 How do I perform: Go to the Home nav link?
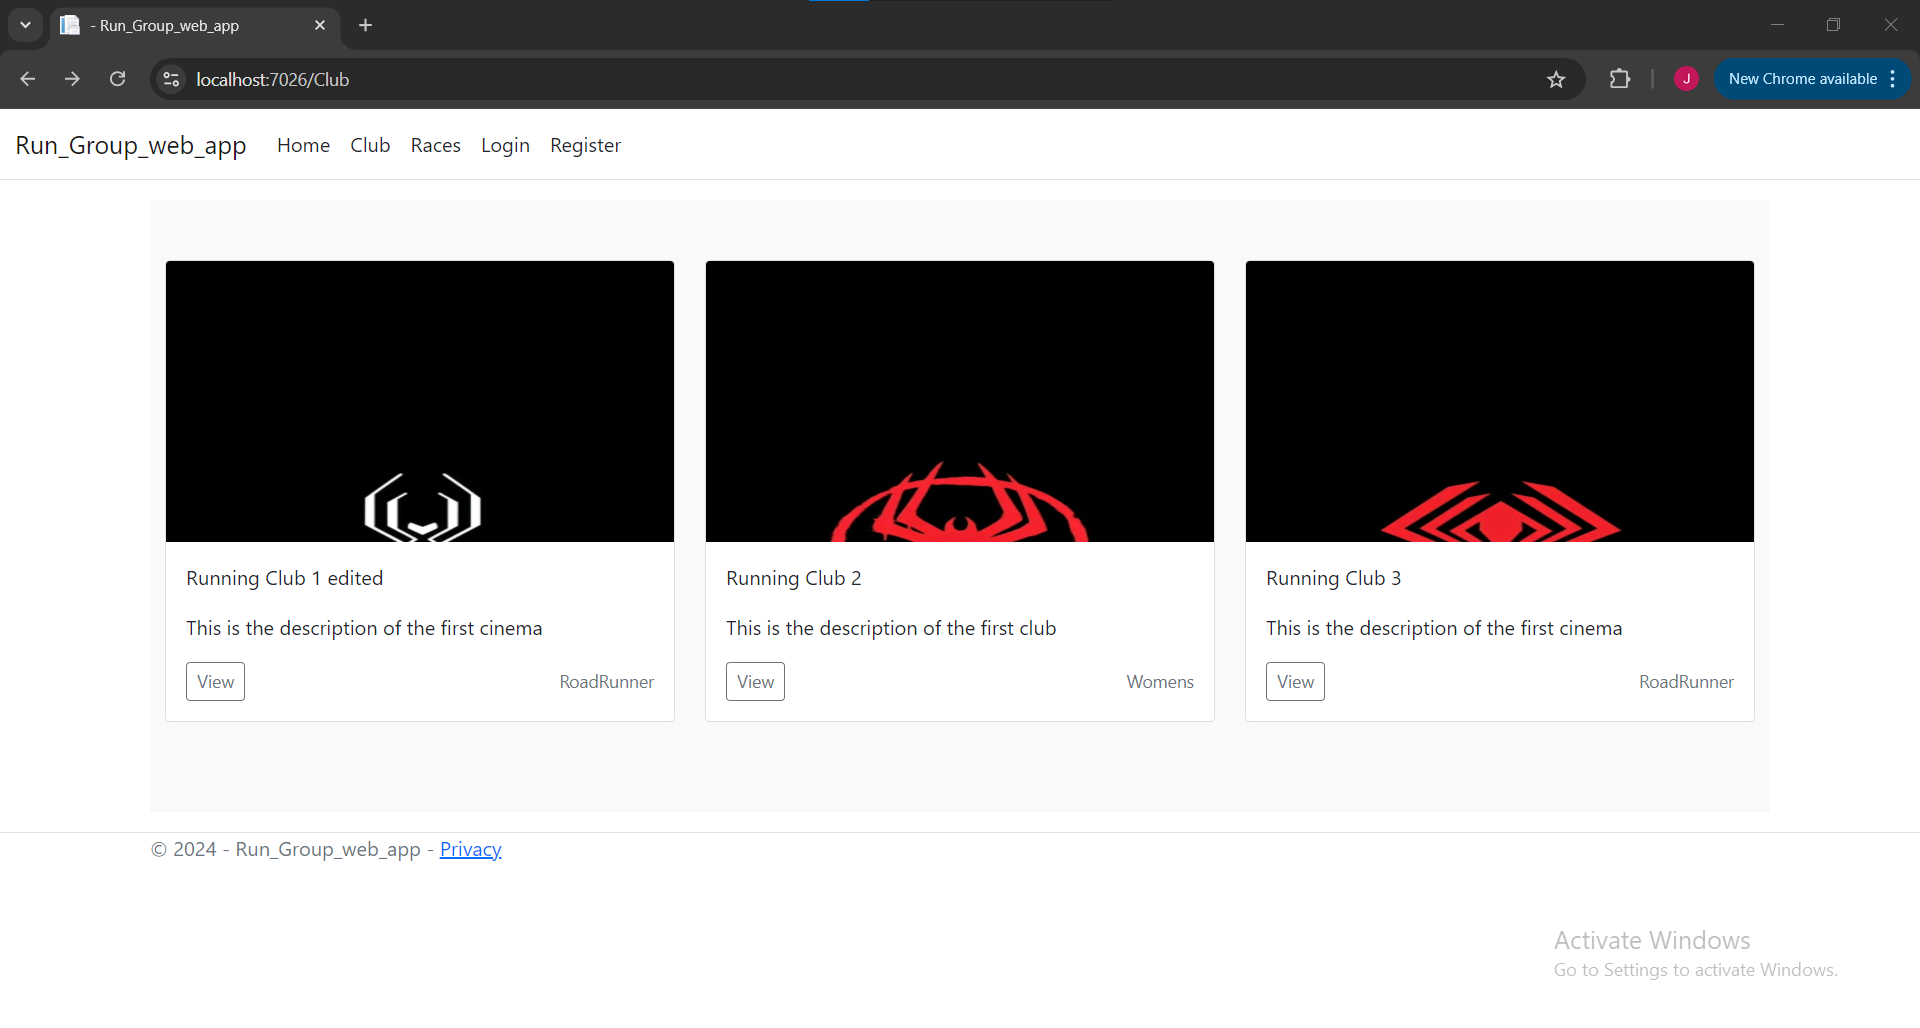click(303, 145)
